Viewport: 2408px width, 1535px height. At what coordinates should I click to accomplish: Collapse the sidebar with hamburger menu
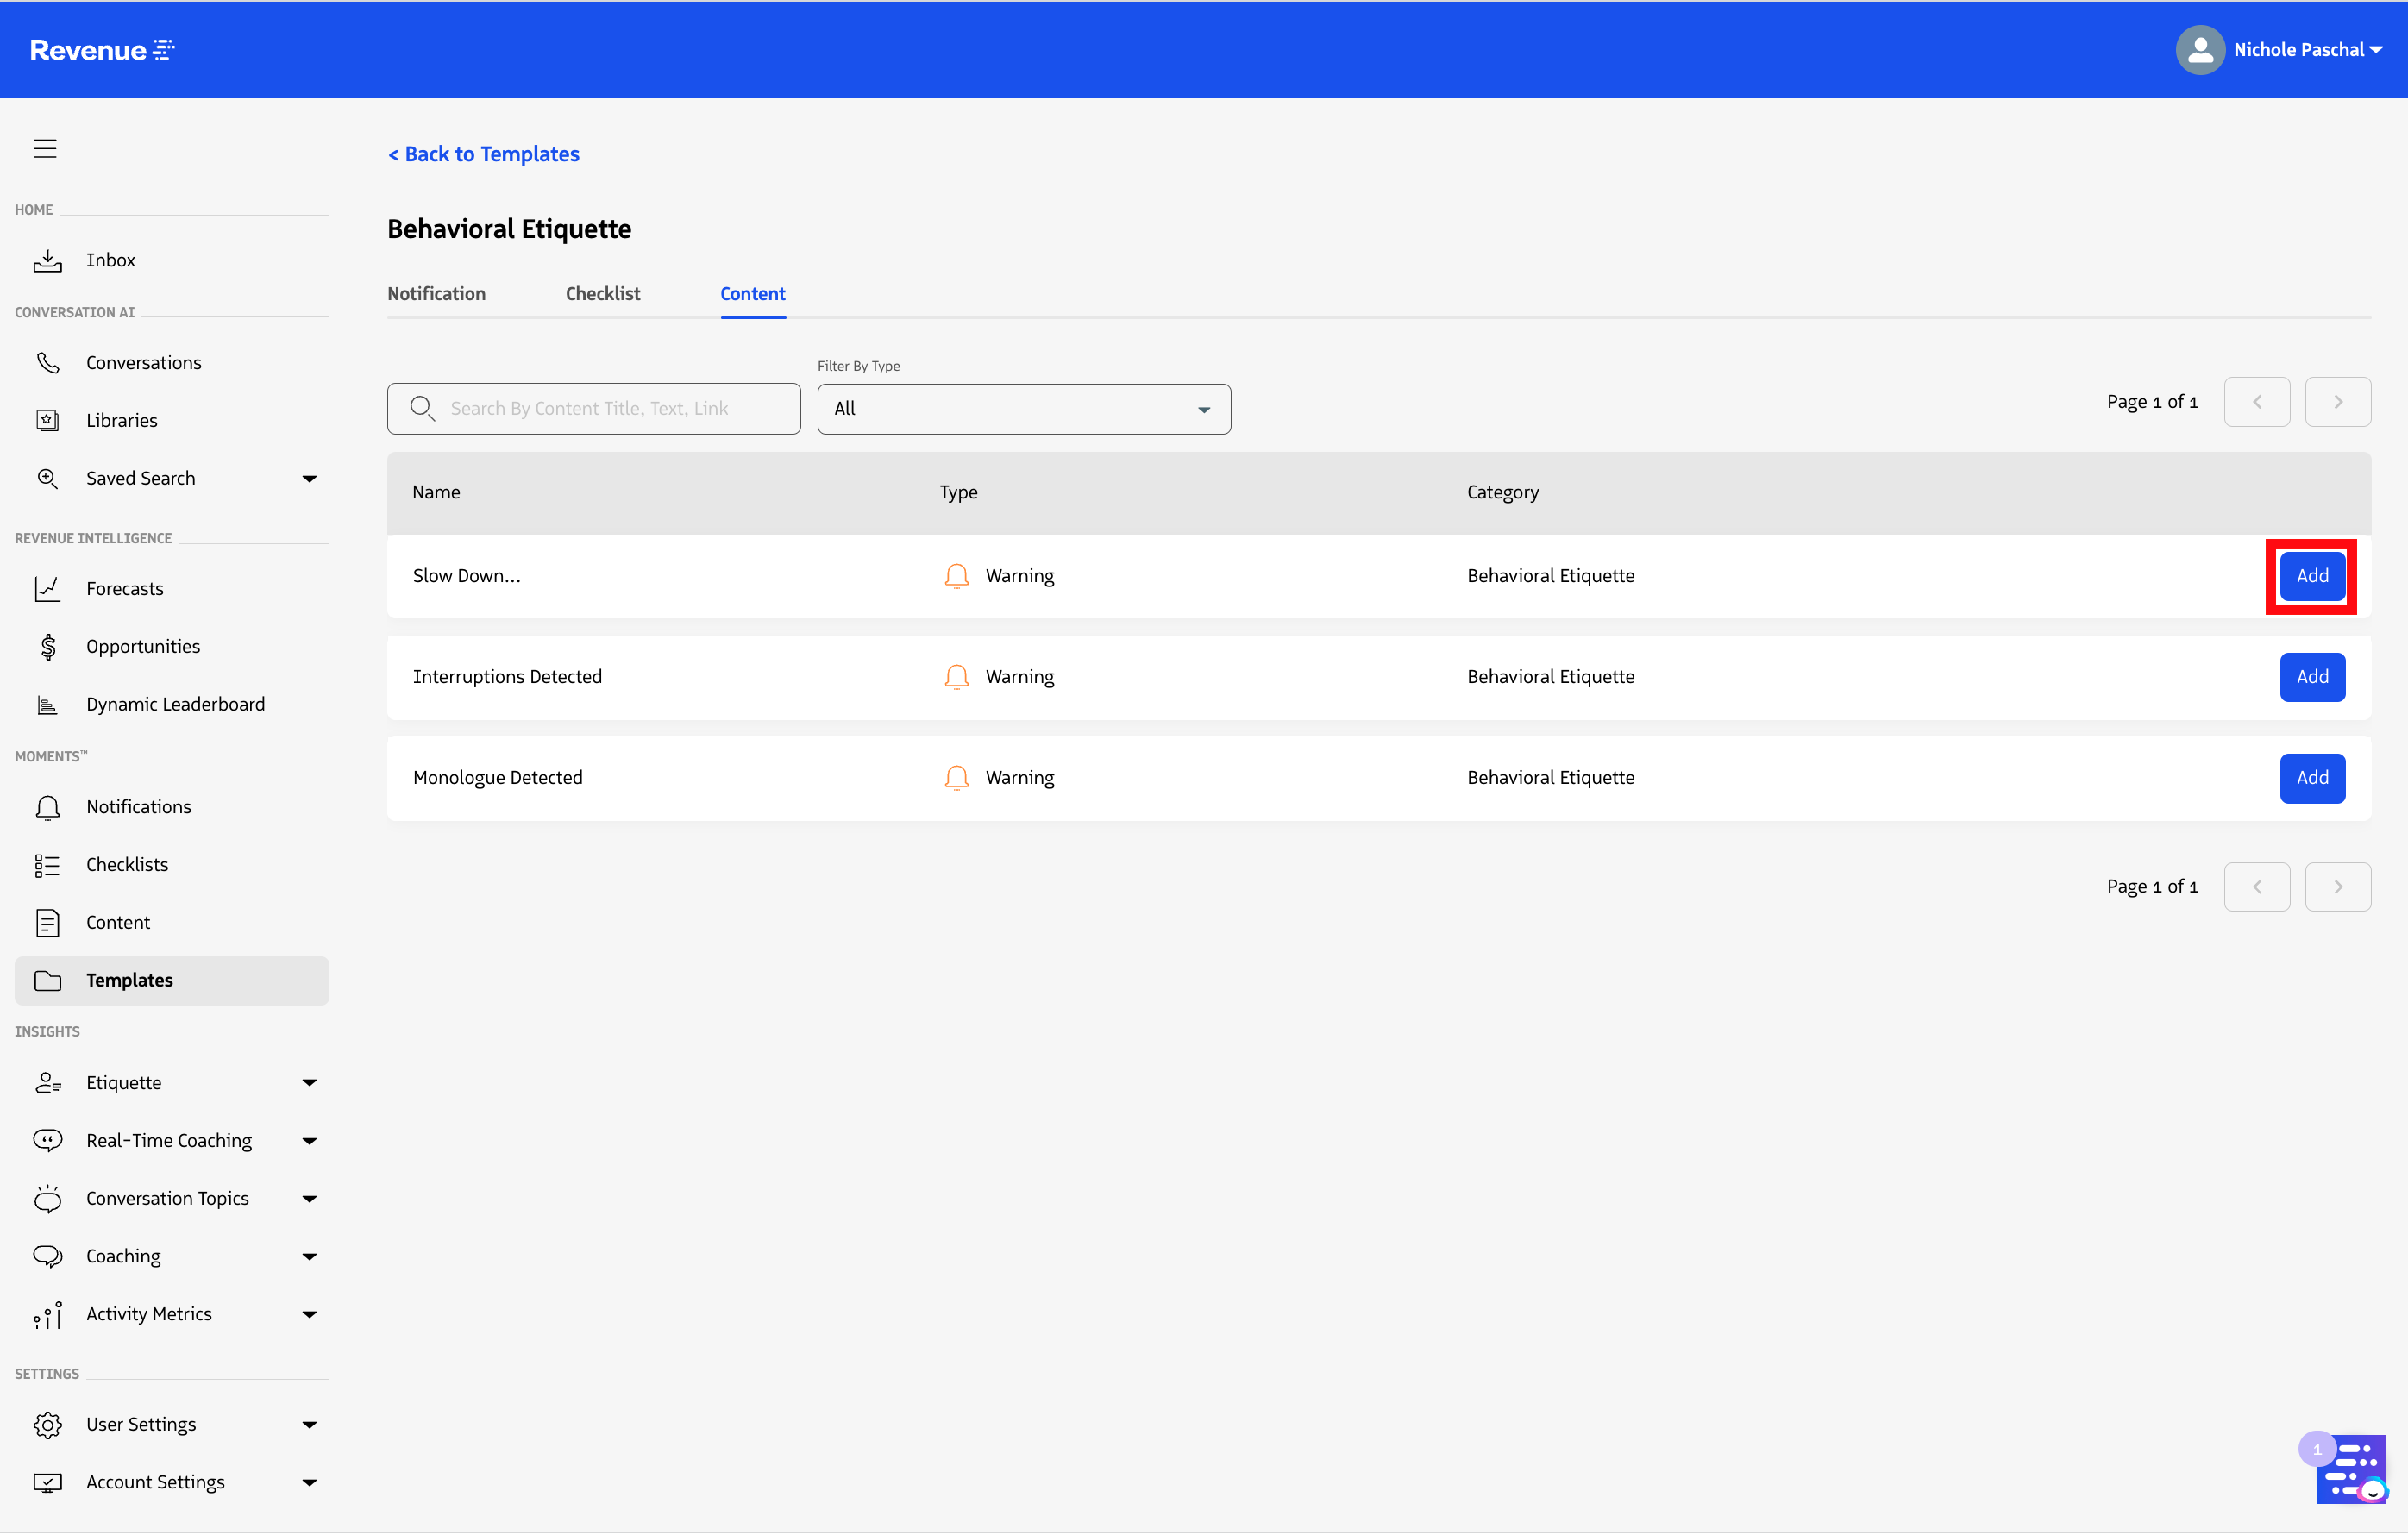[45, 149]
